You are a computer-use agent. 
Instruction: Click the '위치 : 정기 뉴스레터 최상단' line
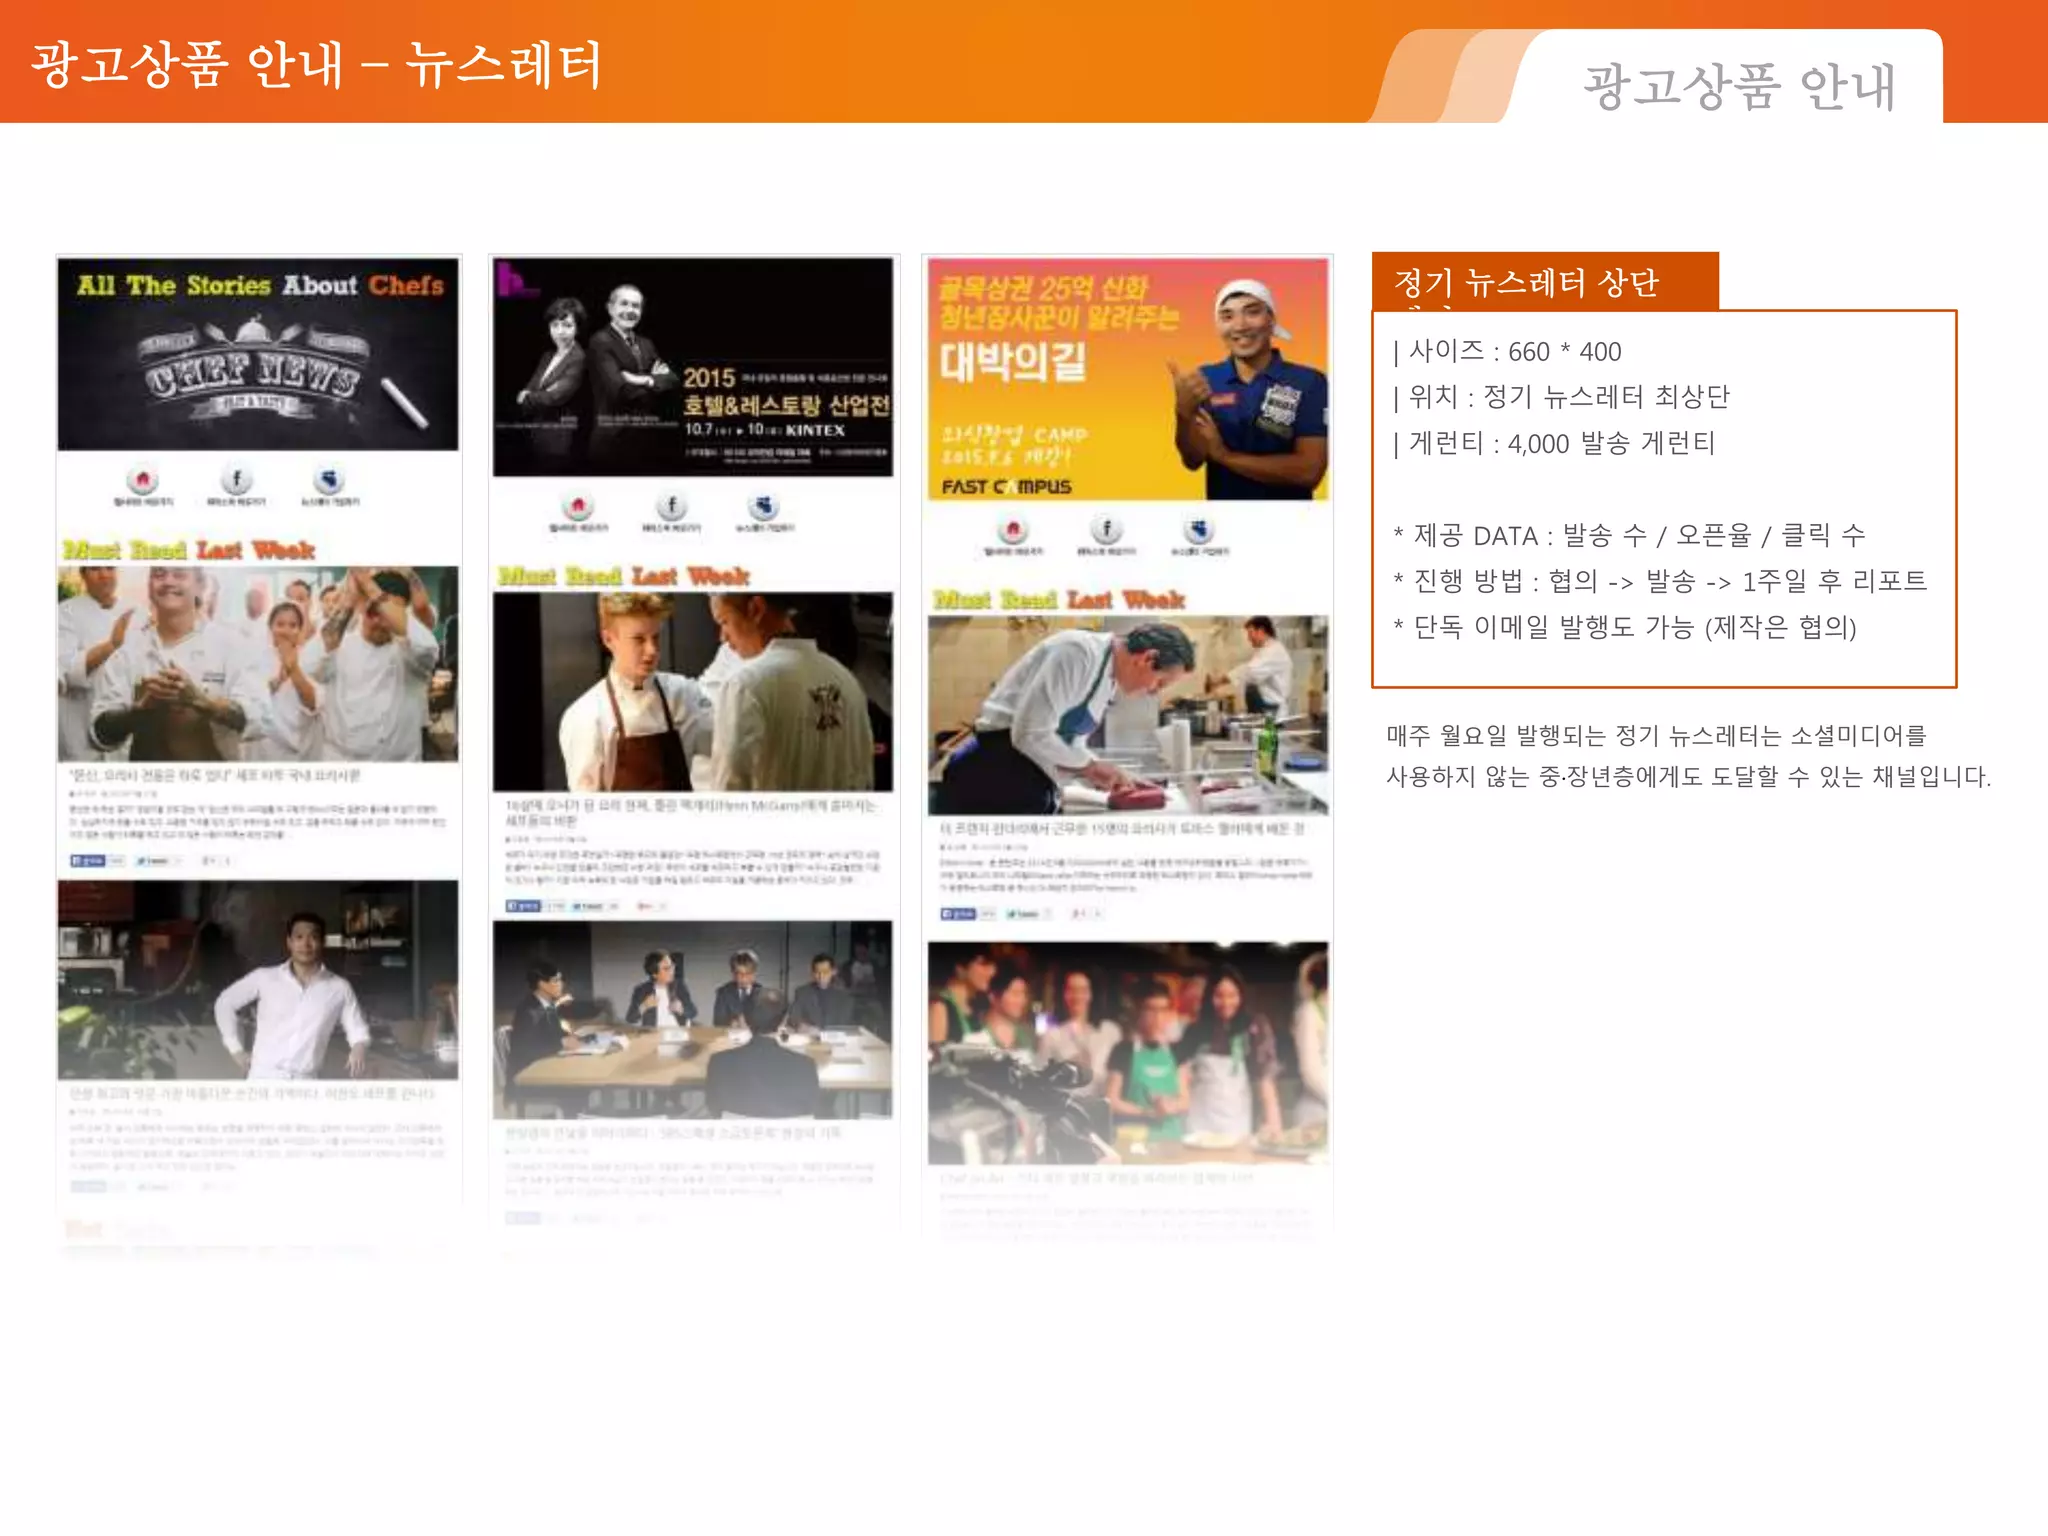pos(1561,397)
